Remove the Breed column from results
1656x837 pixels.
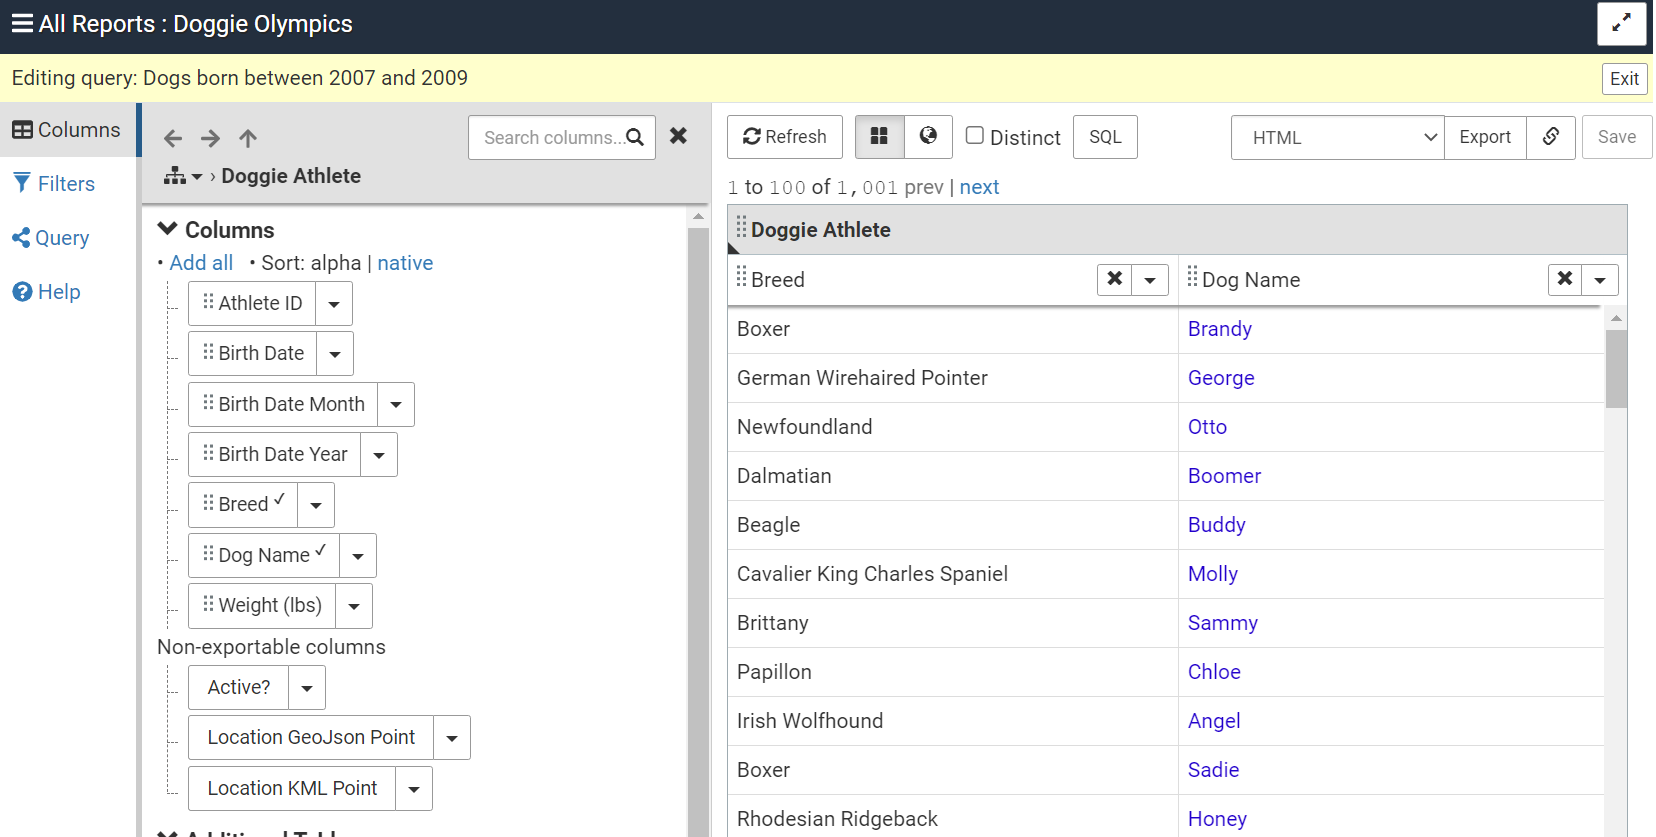pyautogui.click(x=1114, y=279)
